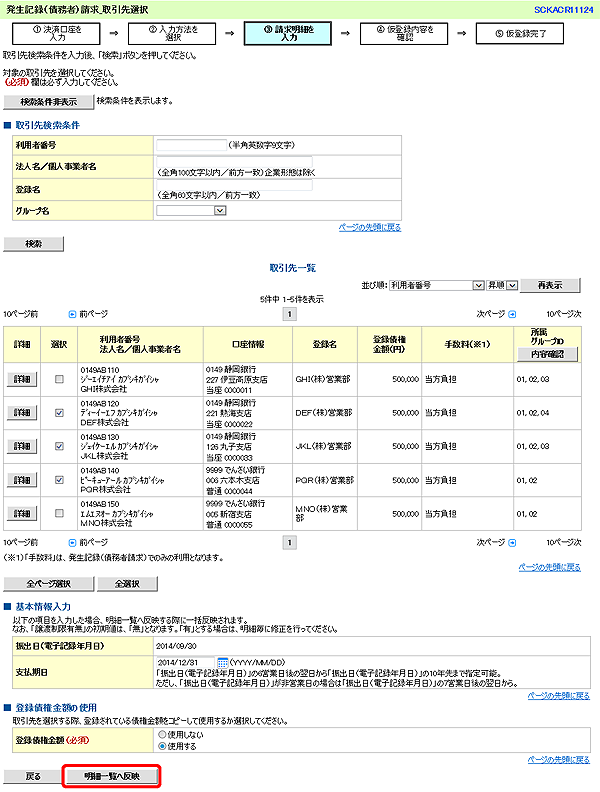
Task: Click the 登録名 cell MNO(株)営業部
Action: pos(322,513)
